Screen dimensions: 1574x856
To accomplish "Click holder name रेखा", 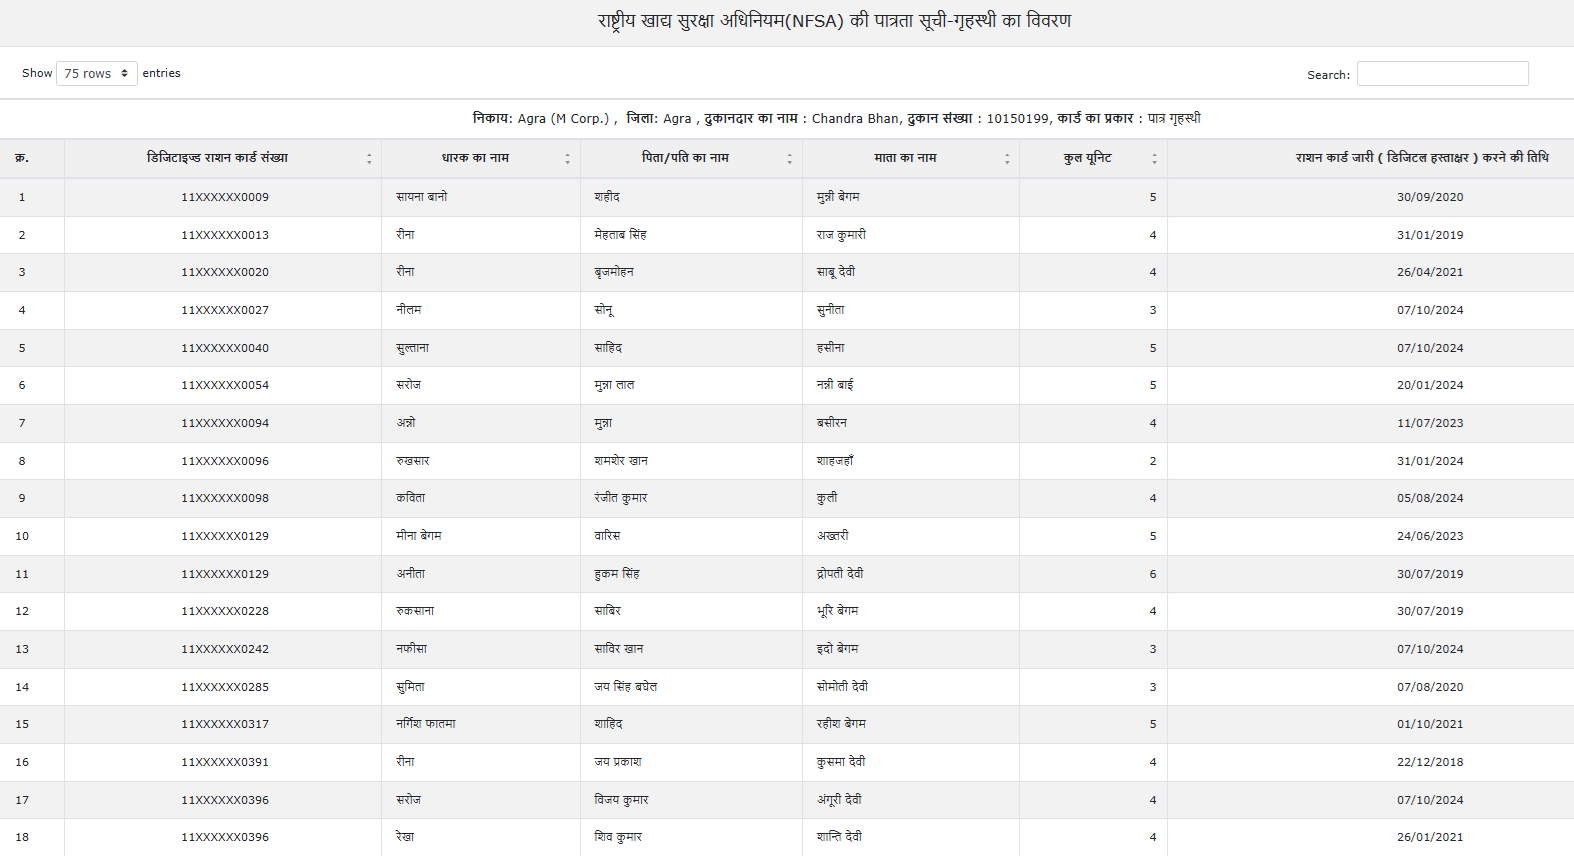I will (405, 837).
